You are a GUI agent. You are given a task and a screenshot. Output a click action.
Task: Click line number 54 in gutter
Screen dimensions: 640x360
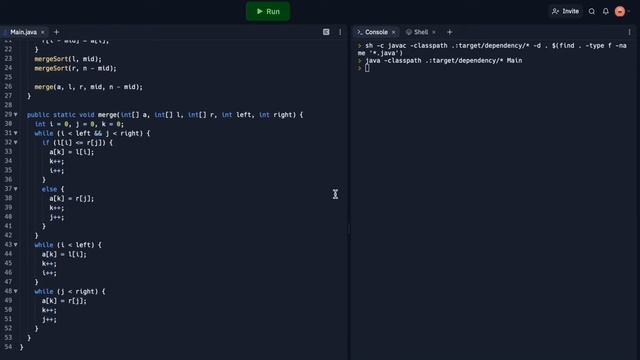tap(8, 347)
